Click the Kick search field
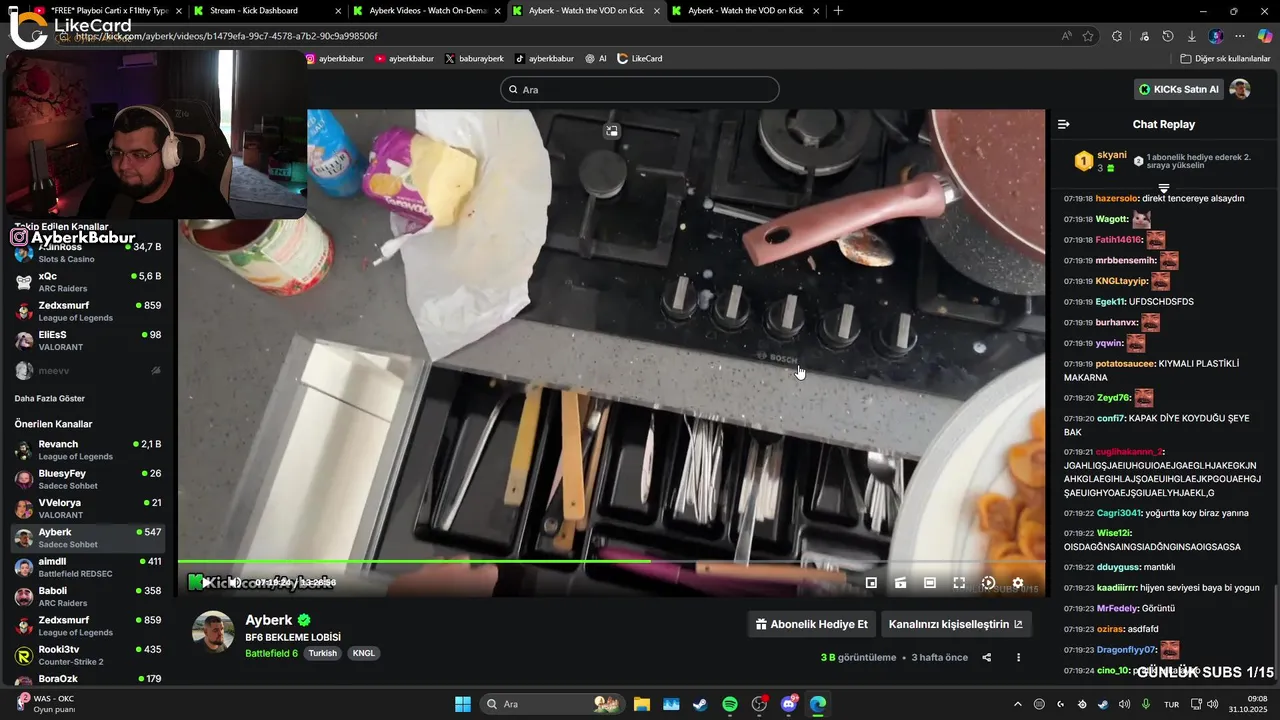This screenshot has height=720, width=1280. (639, 89)
